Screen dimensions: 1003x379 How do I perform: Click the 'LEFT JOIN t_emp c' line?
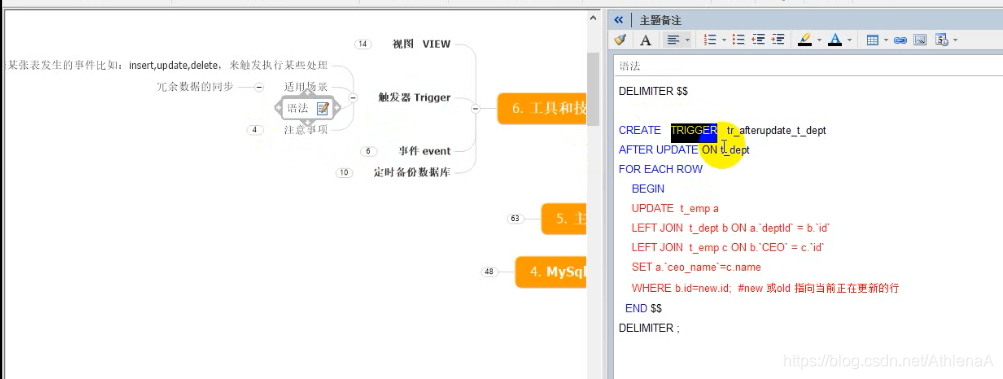click(728, 247)
